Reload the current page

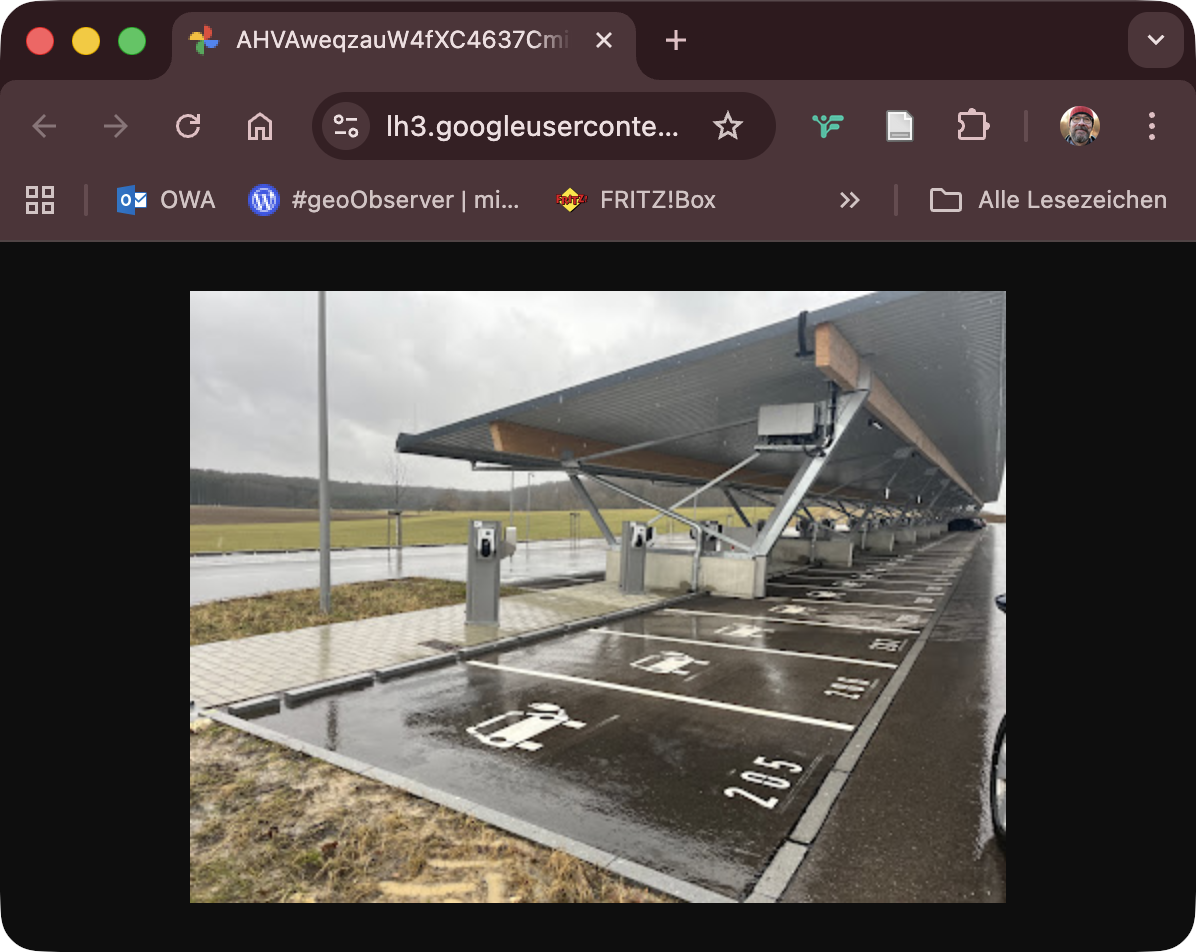tap(188, 126)
